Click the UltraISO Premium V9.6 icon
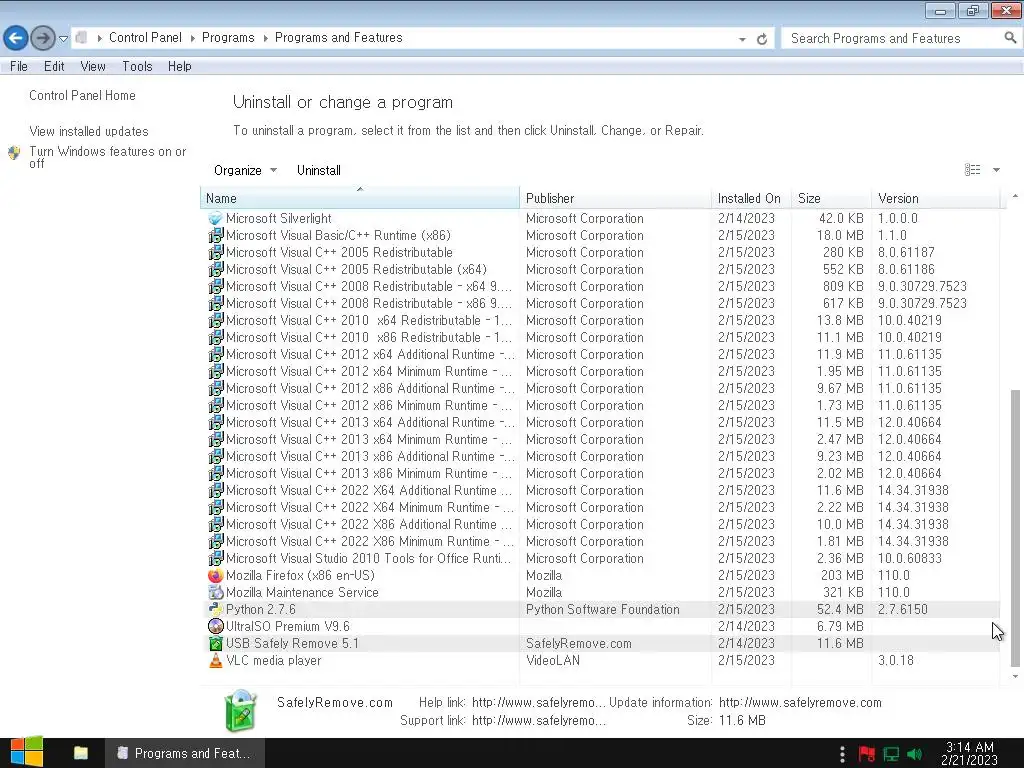The width and height of the screenshot is (1024, 768). point(216,626)
